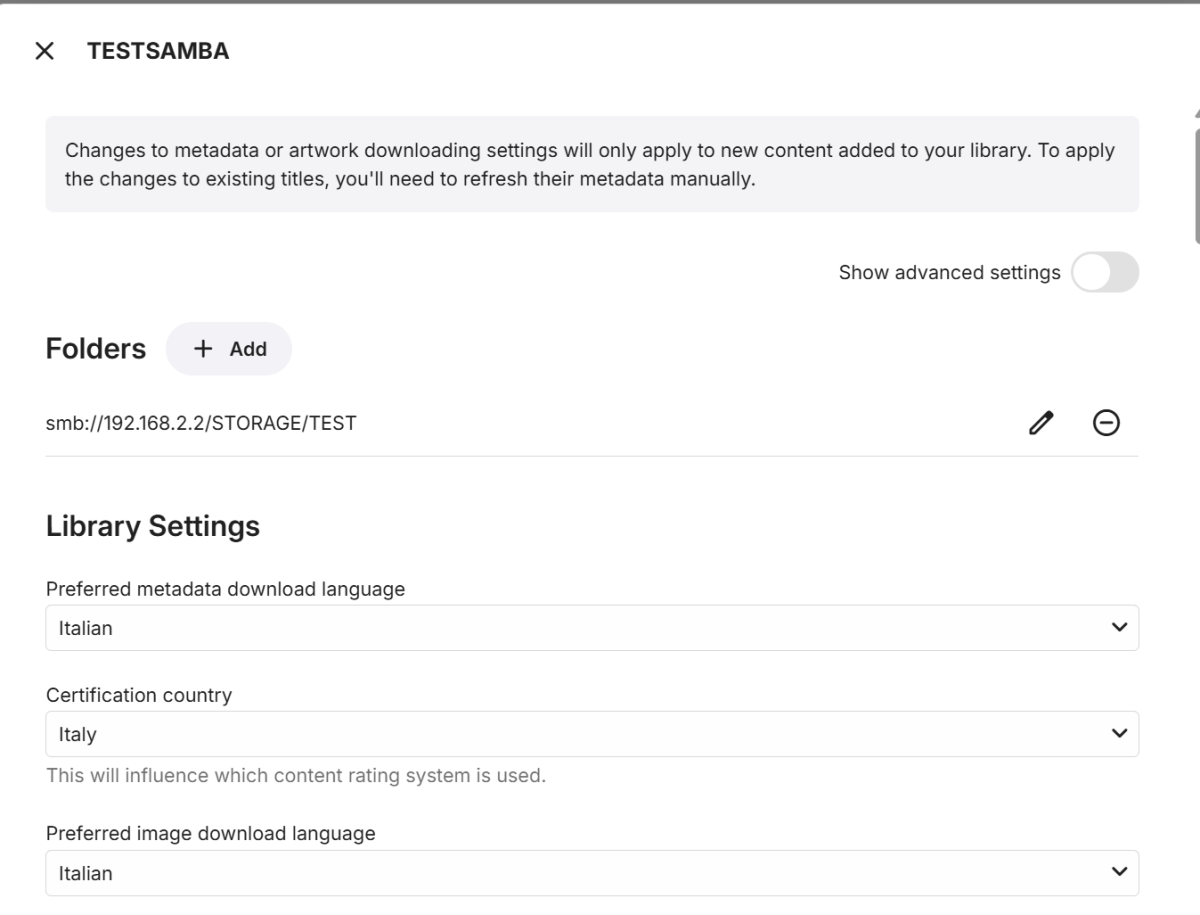
Task: Open the Certification country dropdown
Action: [x=580, y=734]
